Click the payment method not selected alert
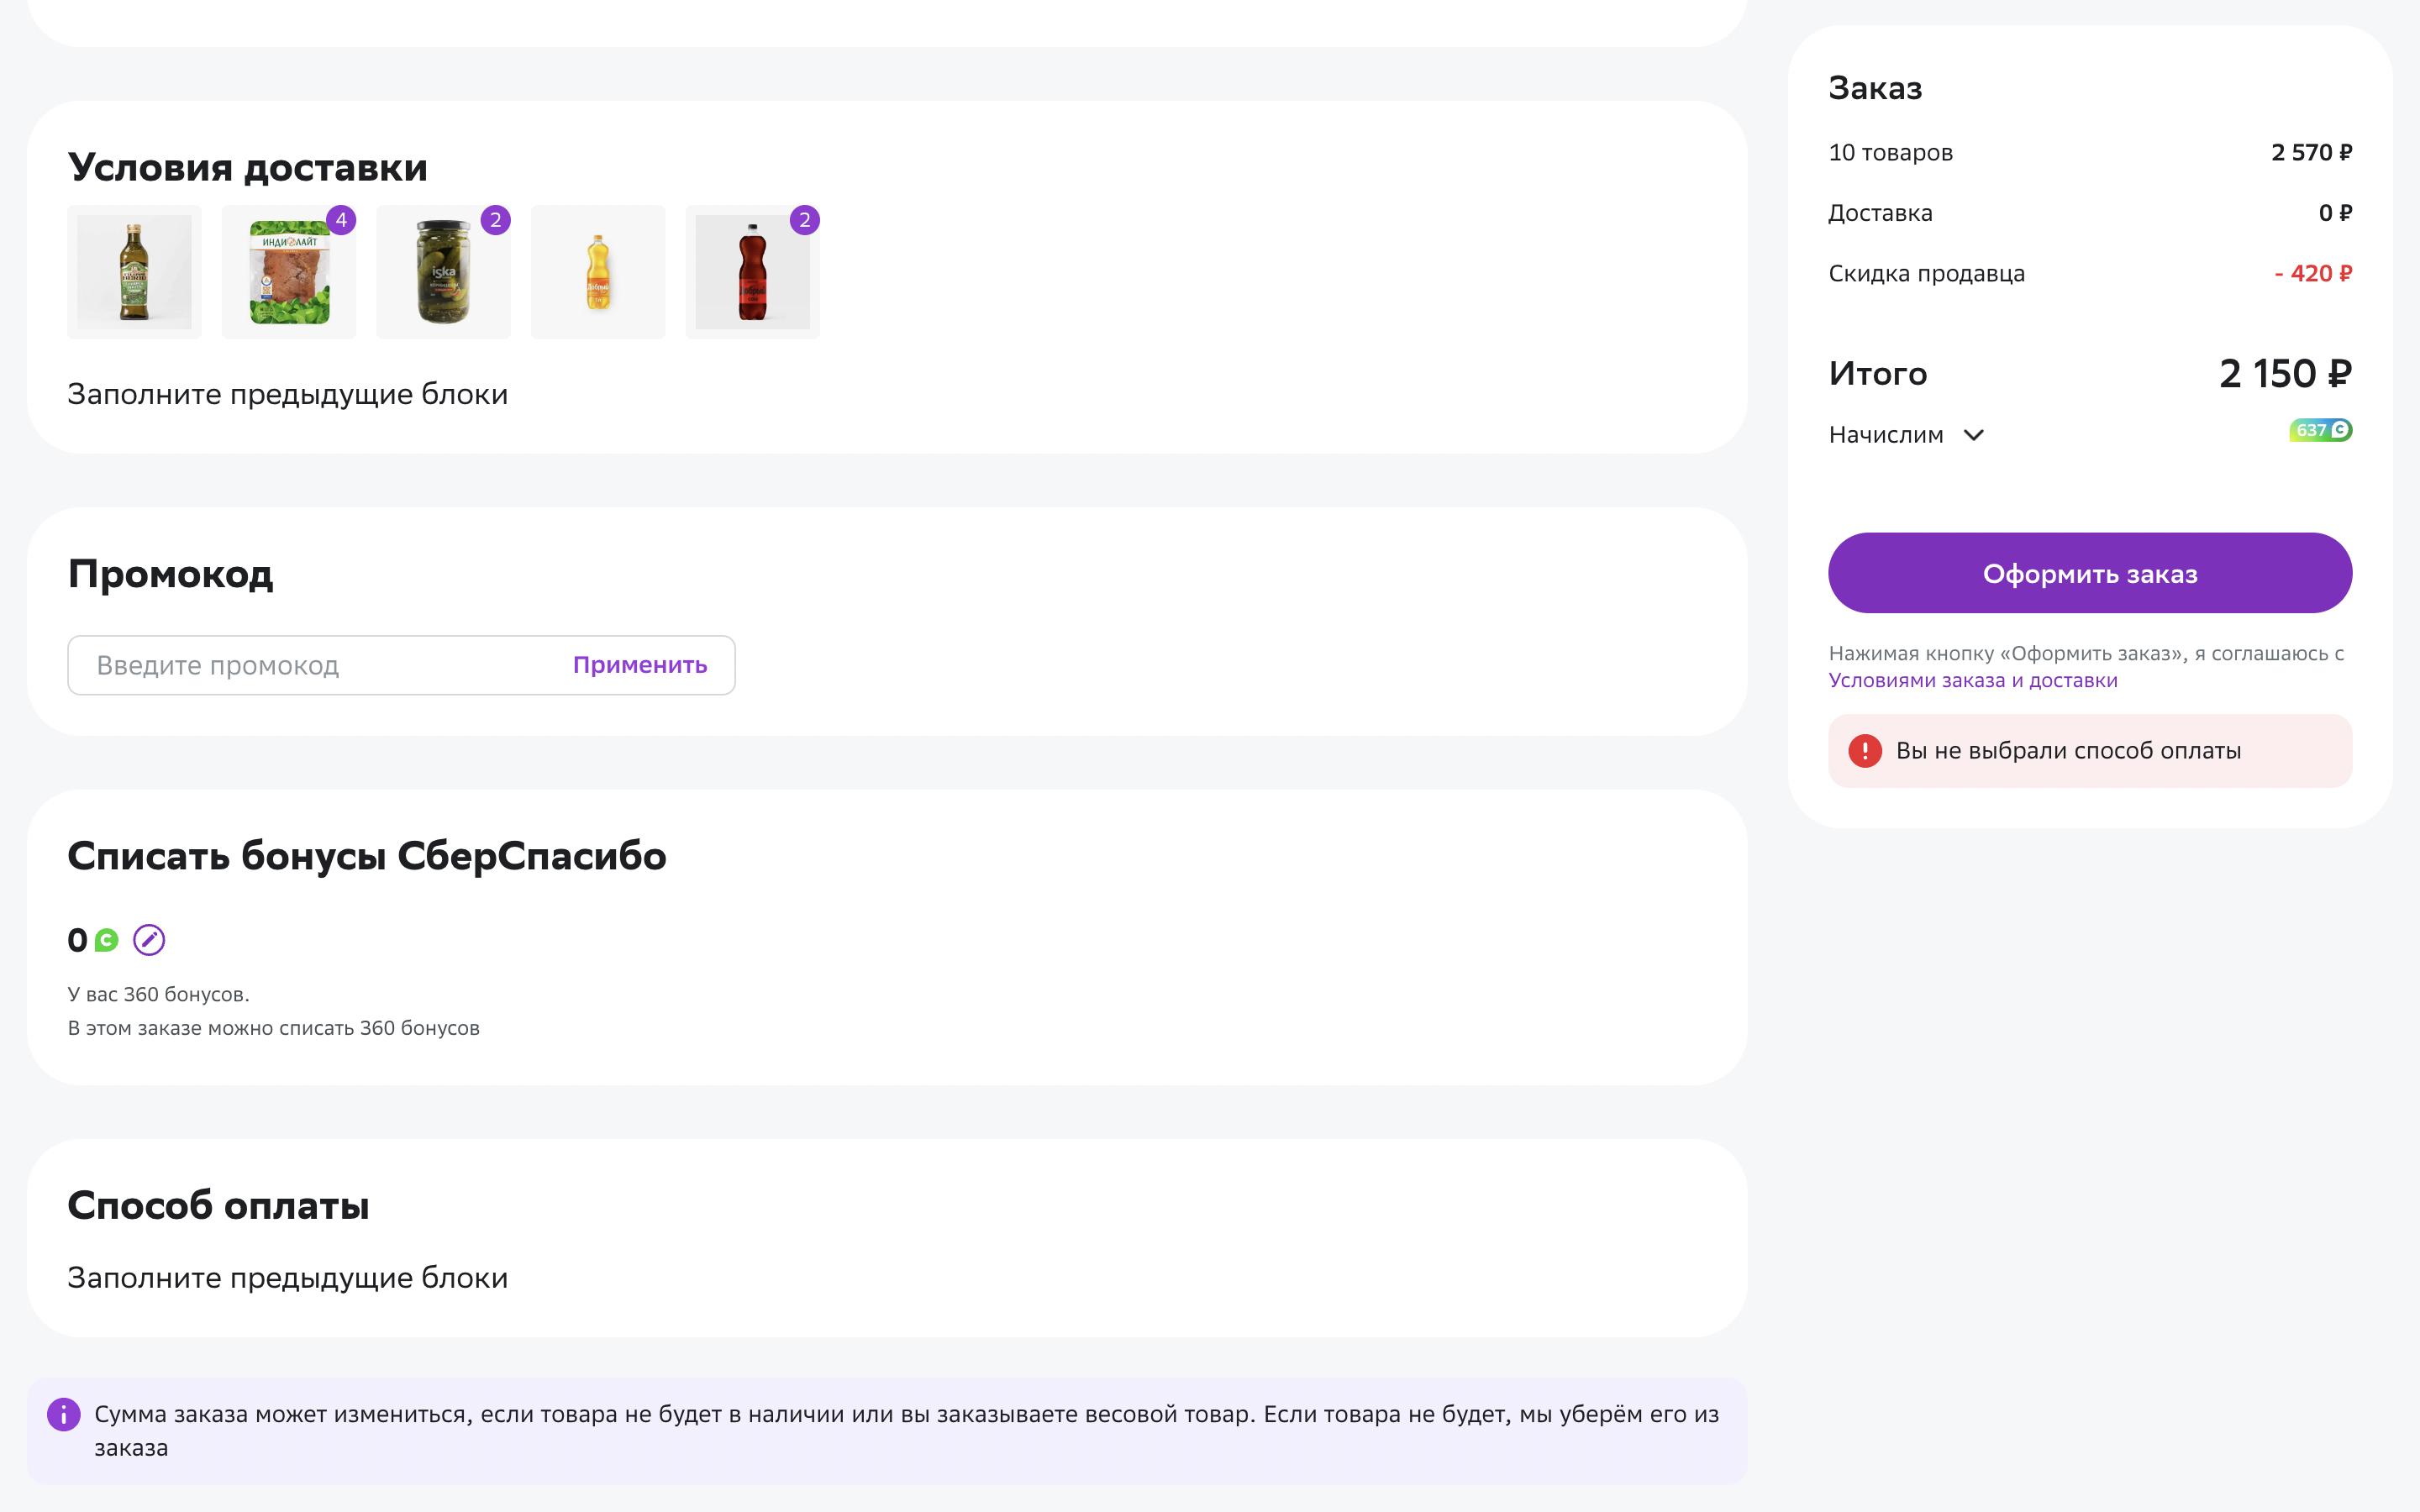Viewport: 2420px width, 1512px height. 2090,751
